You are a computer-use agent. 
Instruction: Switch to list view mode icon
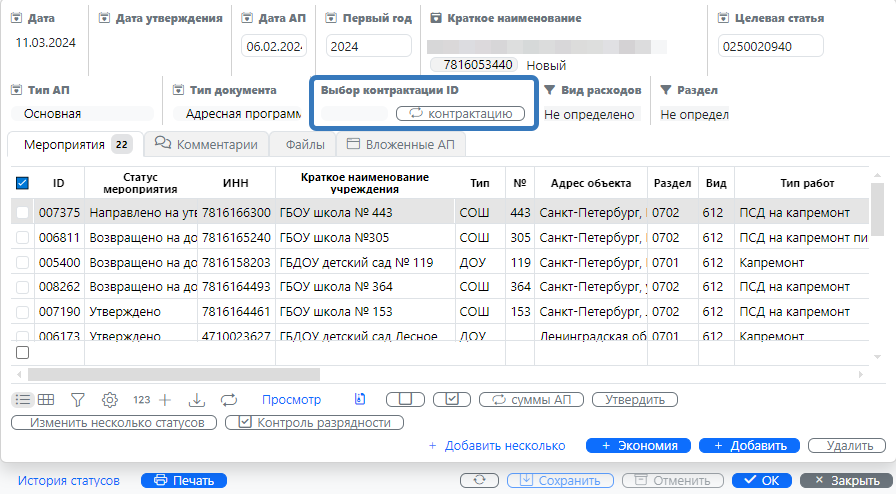click(x=22, y=400)
